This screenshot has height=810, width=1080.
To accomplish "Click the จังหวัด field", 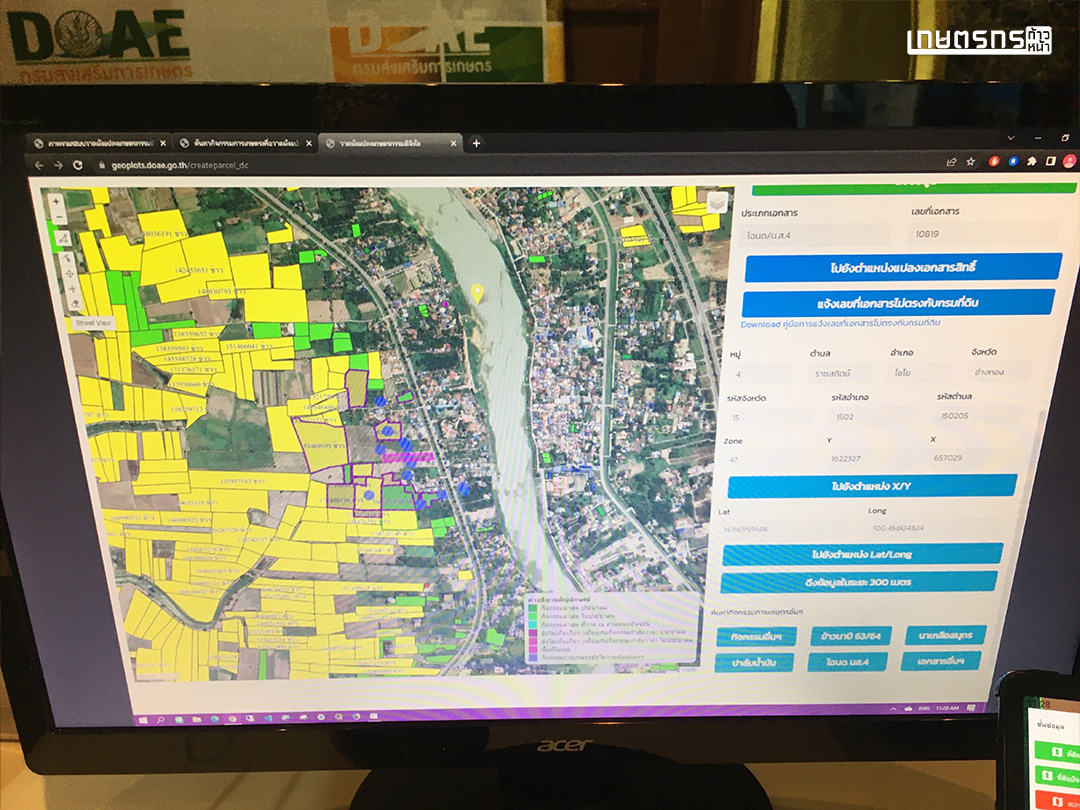I will coord(1001,372).
